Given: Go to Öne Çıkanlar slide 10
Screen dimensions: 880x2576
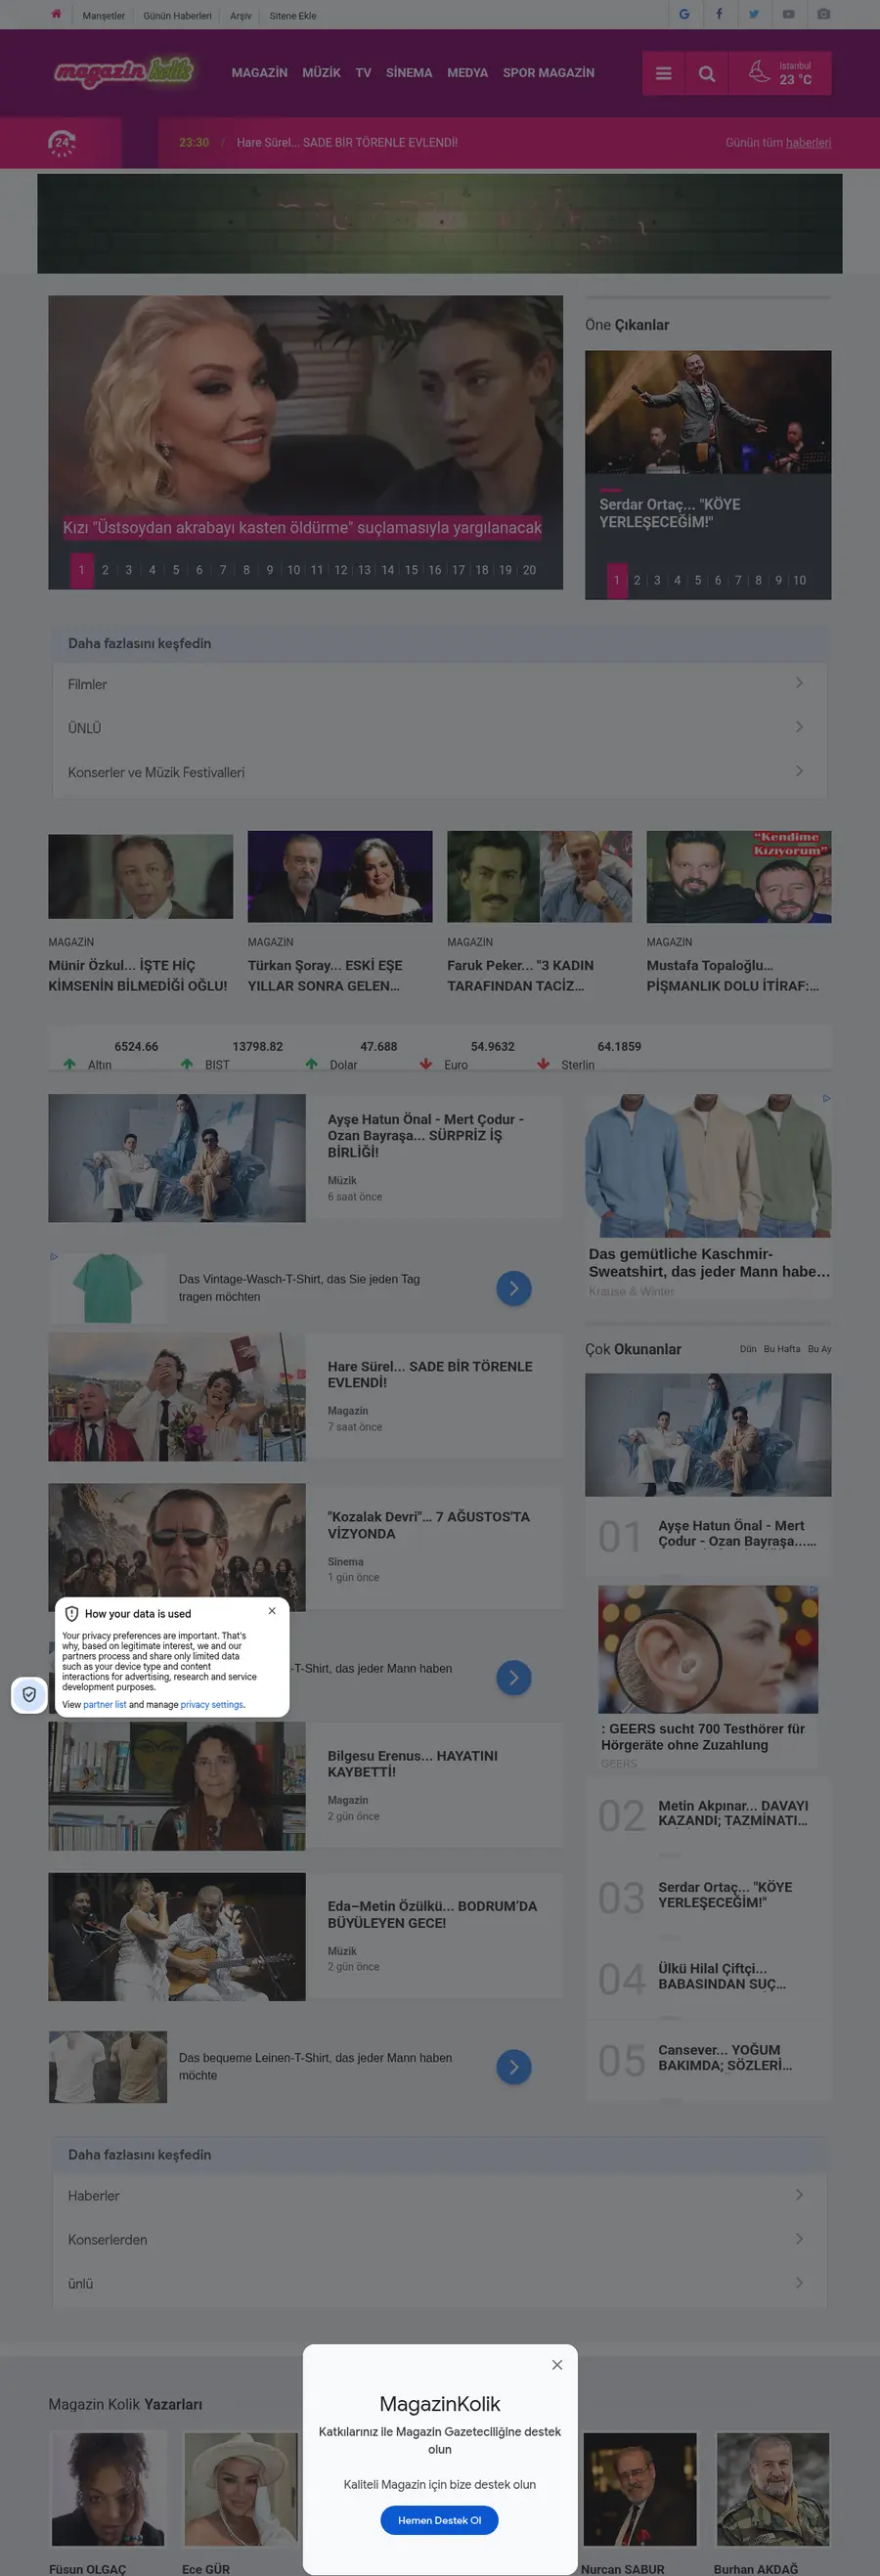Looking at the screenshot, I should click(799, 580).
